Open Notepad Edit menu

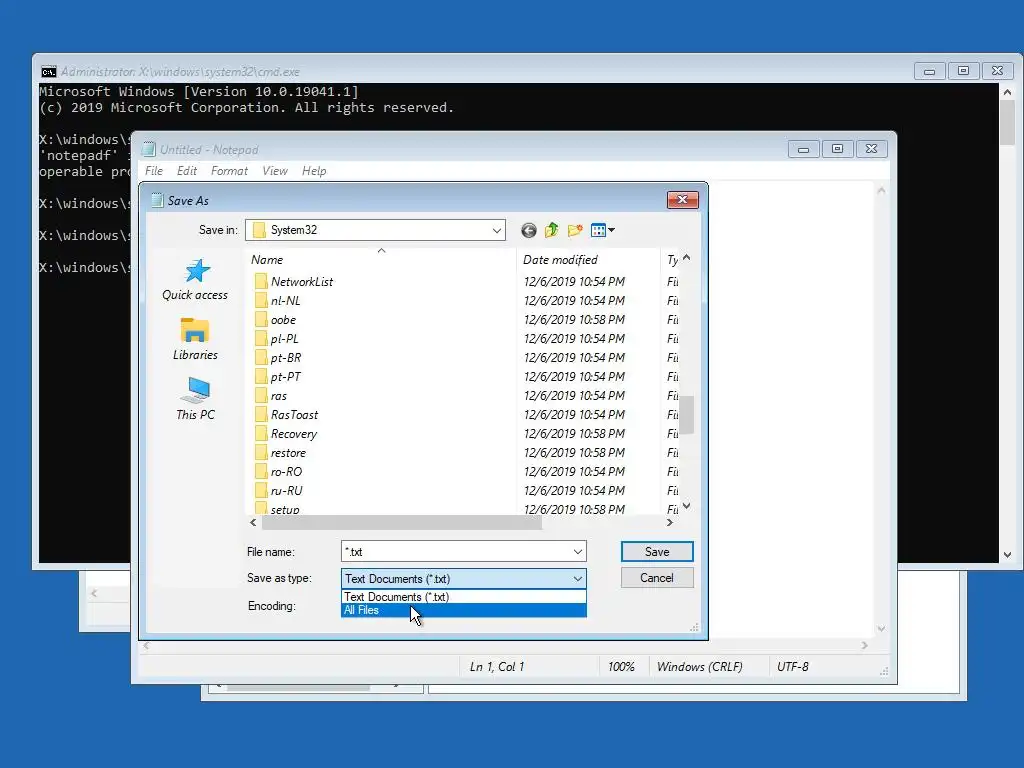point(187,171)
